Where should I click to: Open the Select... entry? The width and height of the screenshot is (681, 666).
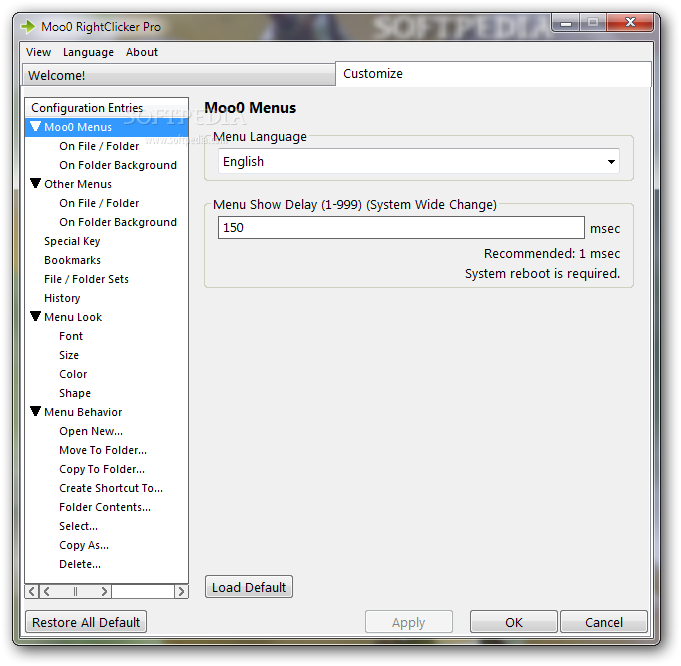coord(79,526)
